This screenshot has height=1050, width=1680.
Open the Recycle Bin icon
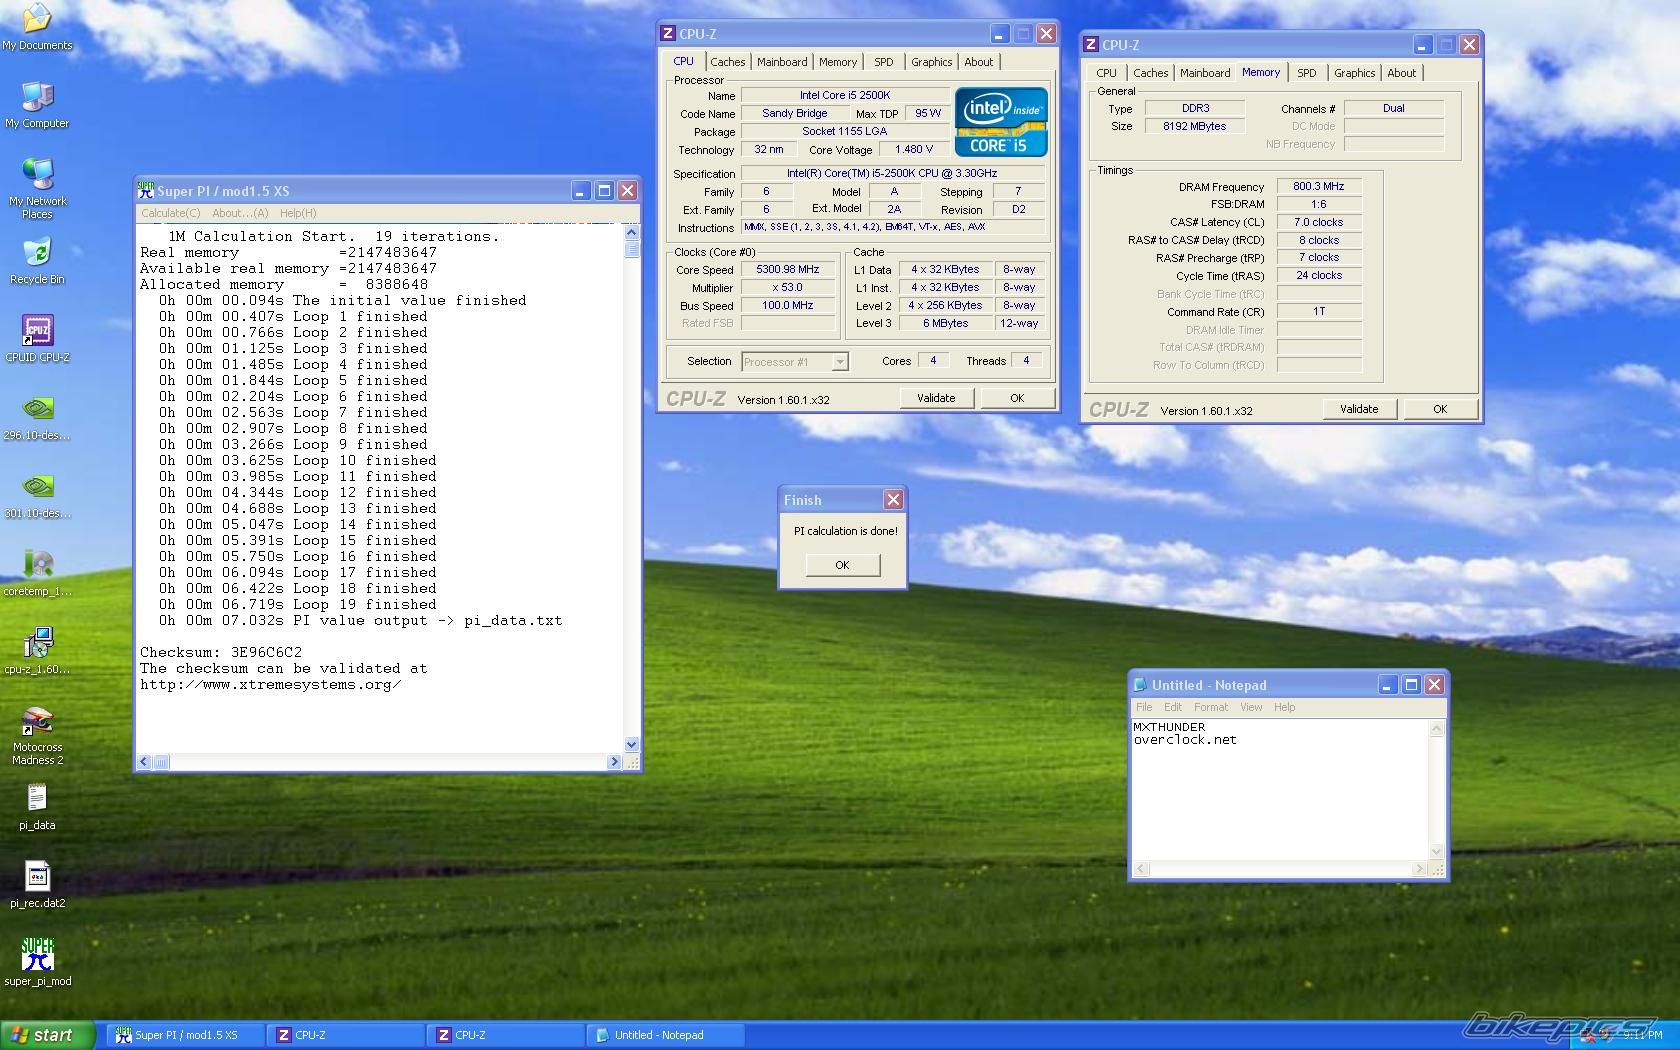point(37,254)
